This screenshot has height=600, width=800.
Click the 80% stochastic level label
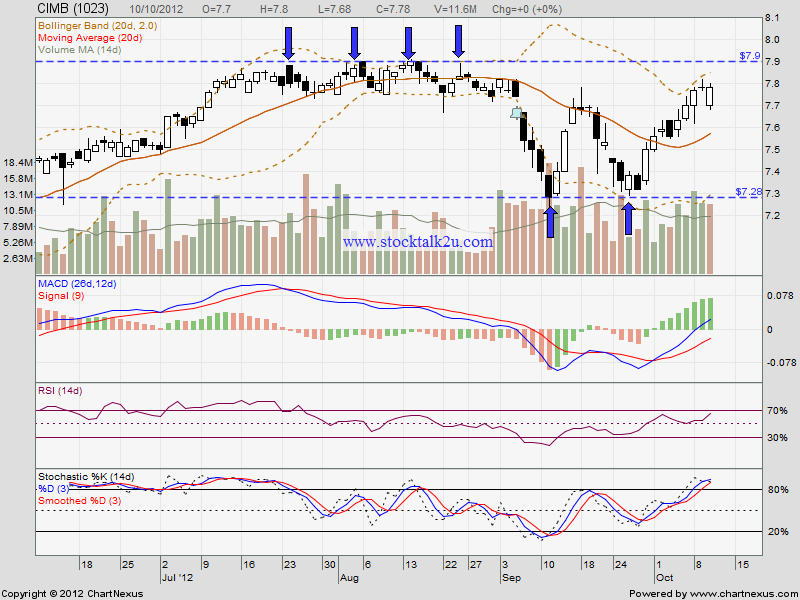coord(777,490)
